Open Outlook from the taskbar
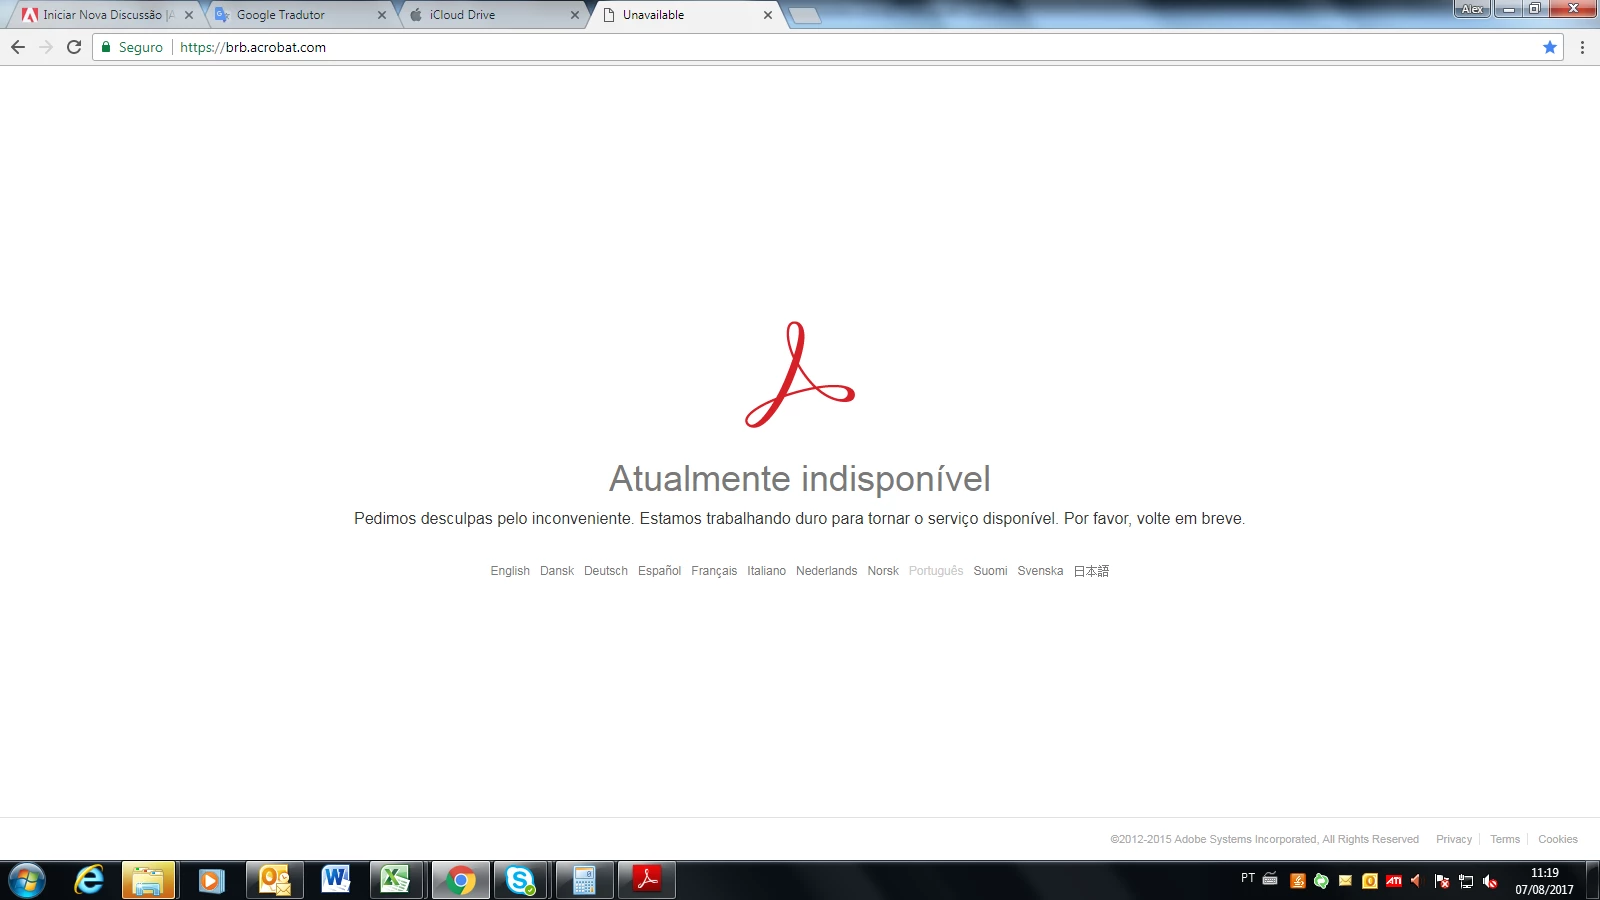Image resolution: width=1600 pixels, height=900 pixels. coord(274,880)
